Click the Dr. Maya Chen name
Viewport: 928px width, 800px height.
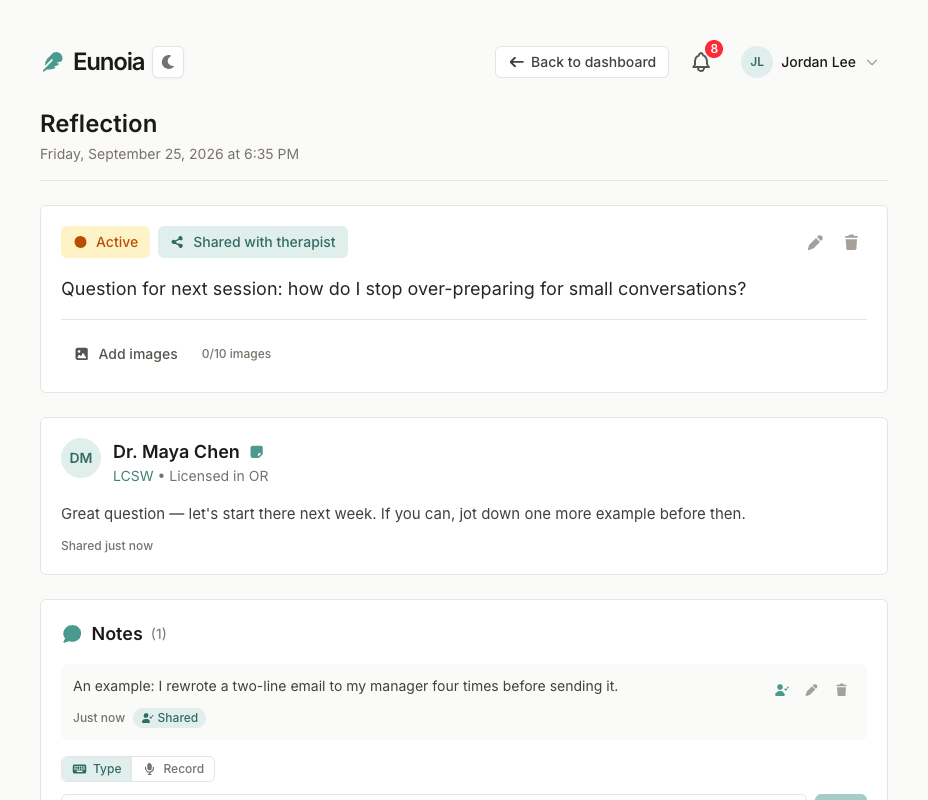[x=176, y=452]
